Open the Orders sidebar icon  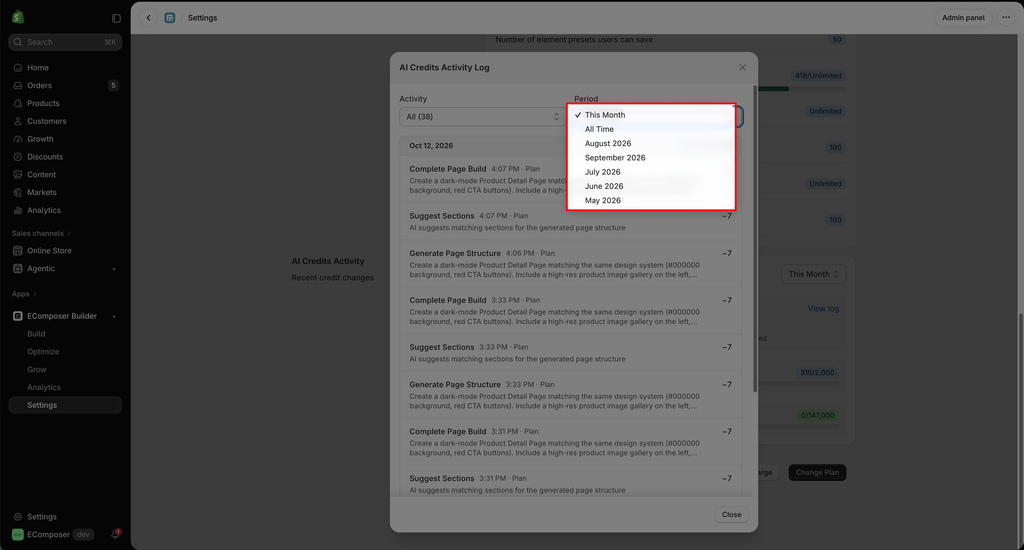pos(18,86)
